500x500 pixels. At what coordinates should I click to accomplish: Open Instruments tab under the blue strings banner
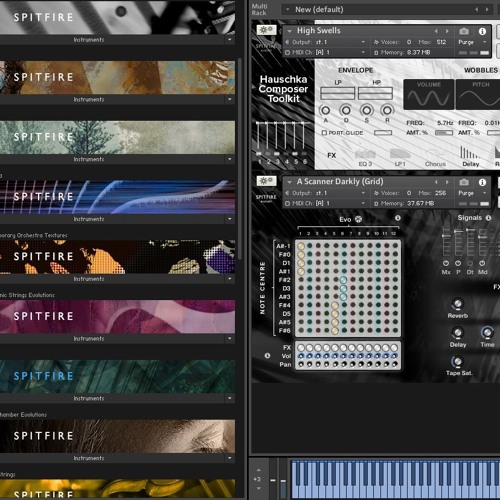(x=89, y=219)
